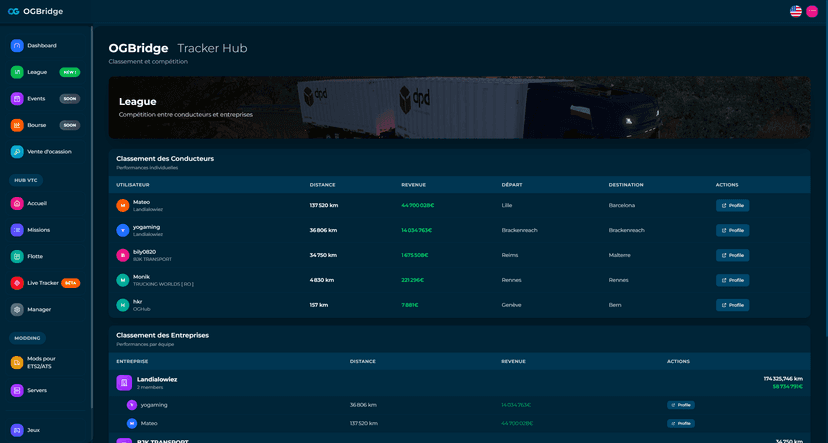The height and width of the screenshot is (443, 828).
Task: Click the Flotte truck icon
Action: (x=17, y=257)
